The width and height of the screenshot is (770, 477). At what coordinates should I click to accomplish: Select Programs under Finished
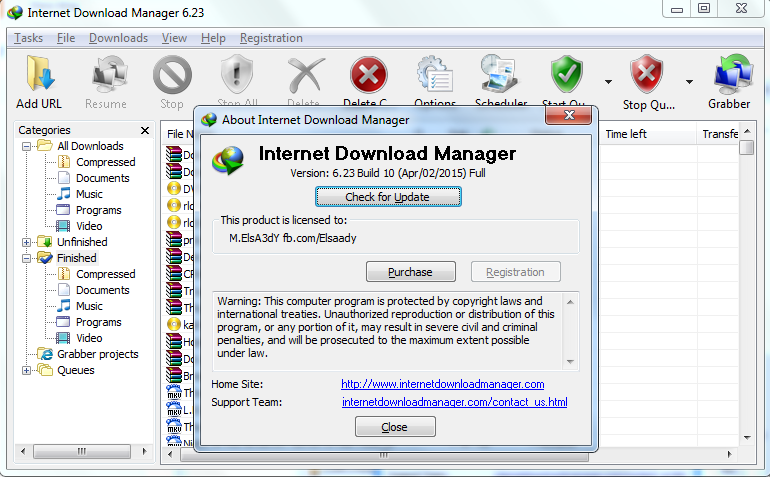tap(99, 322)
